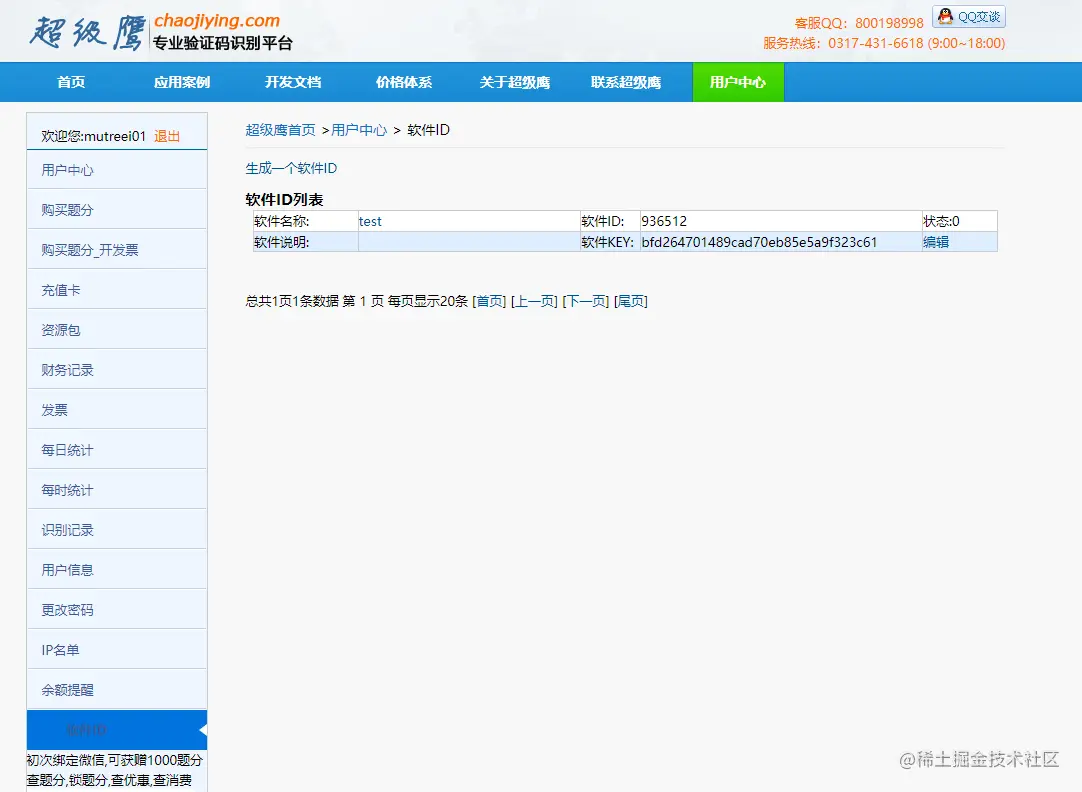Image resolution: width=1082 pixels, height=792 pixels.
Task: Click the 软件说明: label cell
Action: tap(306, 241)
